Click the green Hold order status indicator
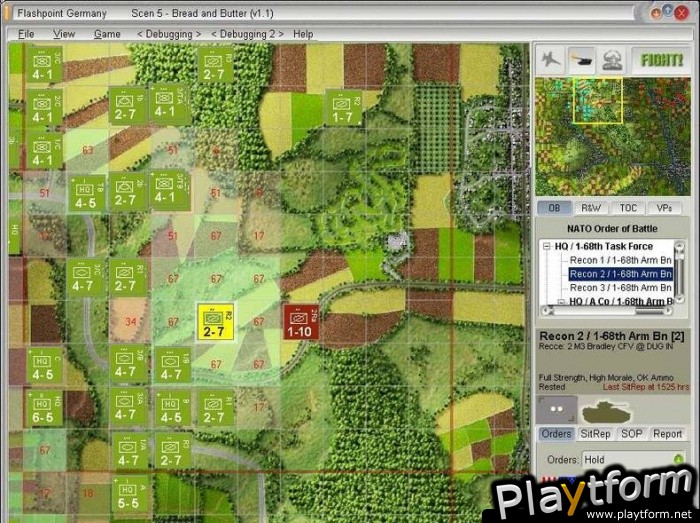700x523 pixels. click(678, 459)
